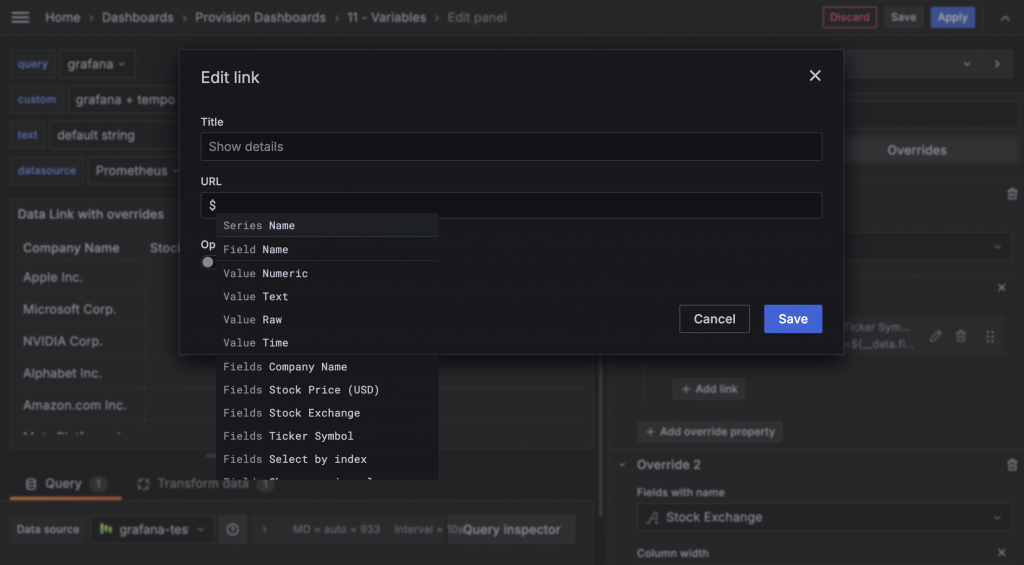The height and width of the screenshot is (565, 1024).
Task: Click the Amazon.com Inc. table cell
Action: [x=74, y=406]
